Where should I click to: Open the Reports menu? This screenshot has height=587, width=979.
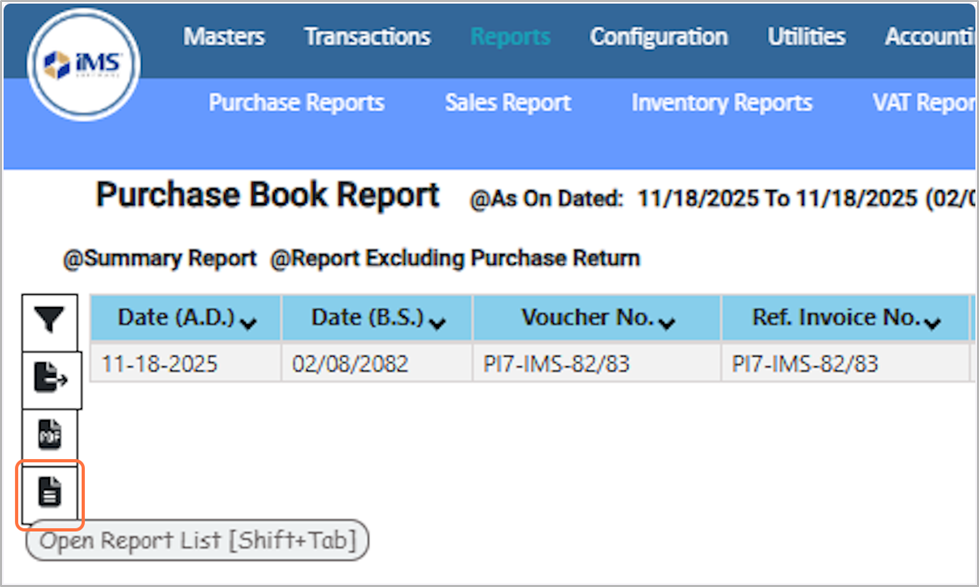click(x=510, y=37)
